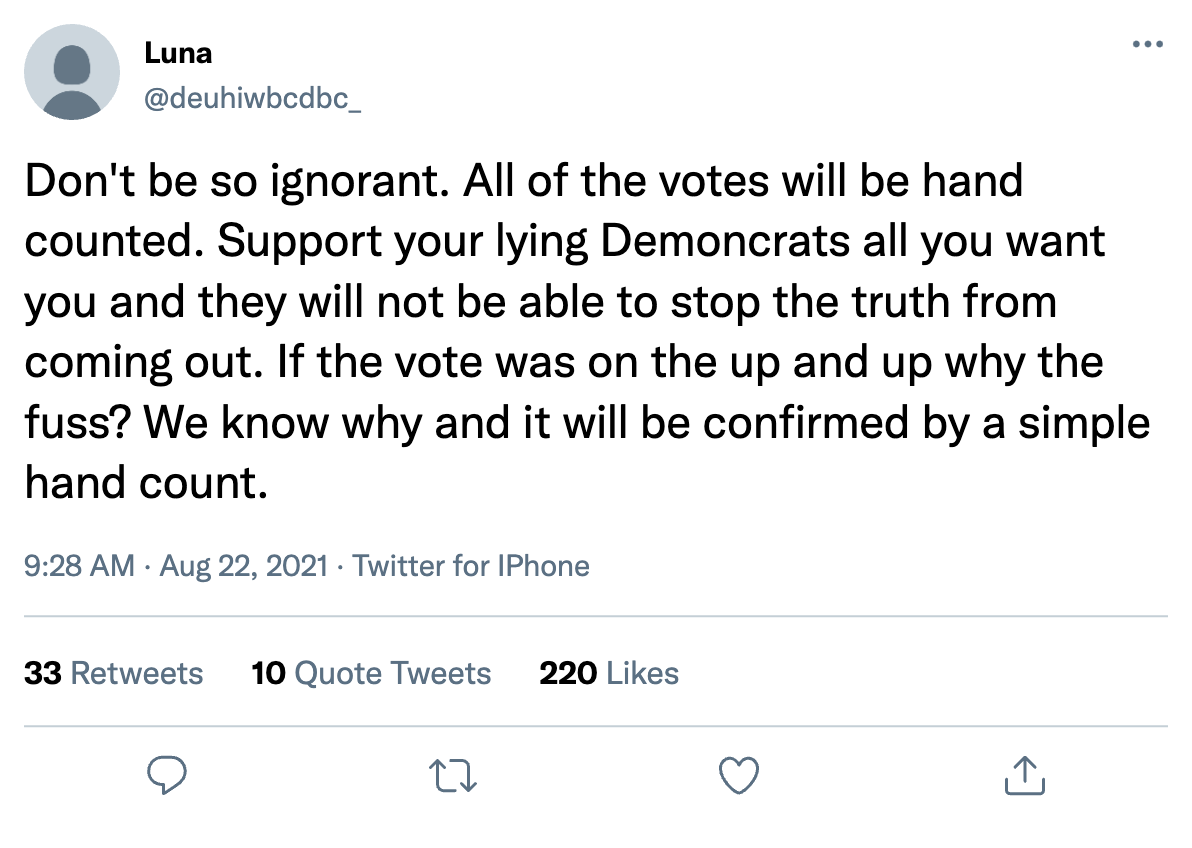Open the Twitter for iPhone source link
This screenshot has width=1192, height=848.
tap(471, 566)
